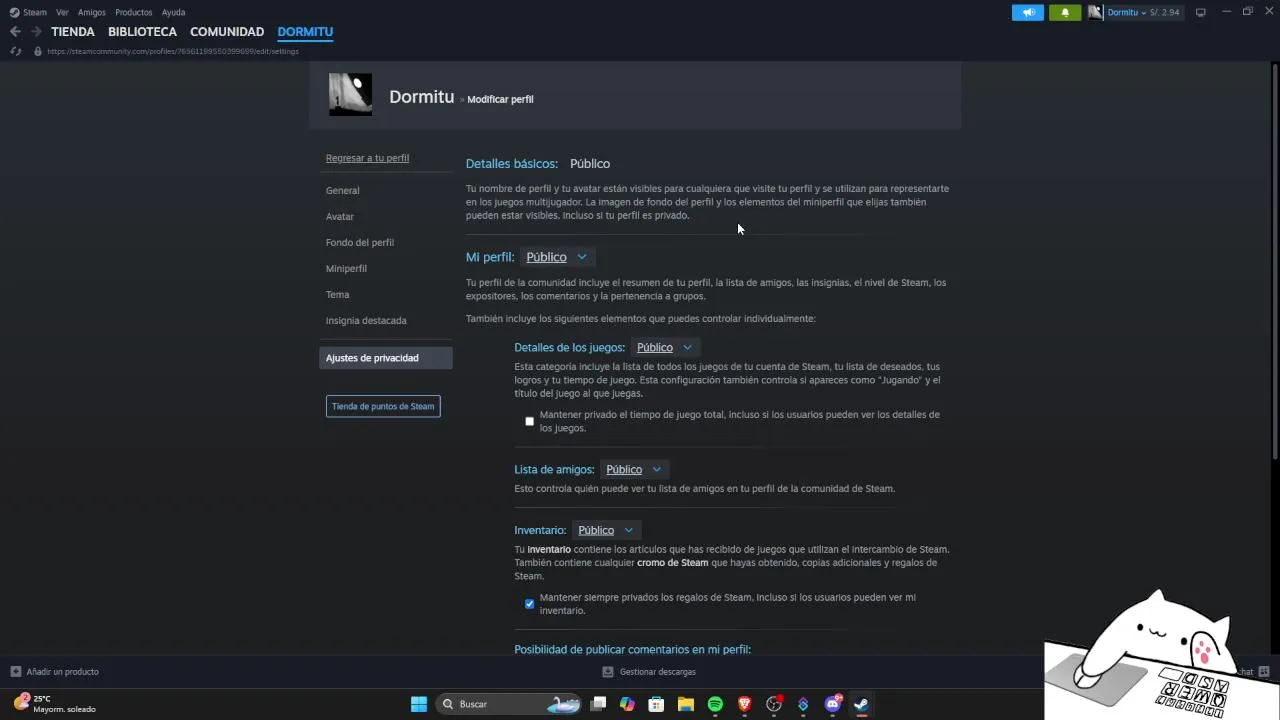Open the Steam menu

coord(35,12)
